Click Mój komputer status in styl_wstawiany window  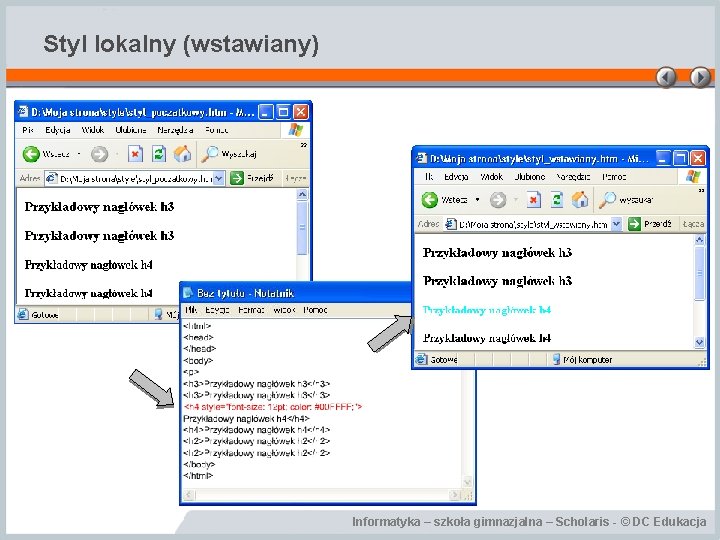pyautogui.click(x=581, y=360)
